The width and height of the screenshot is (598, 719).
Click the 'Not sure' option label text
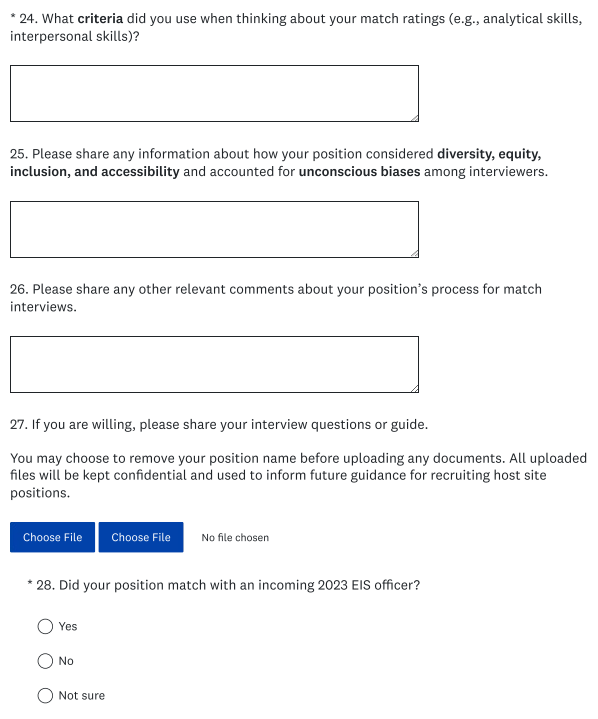[x=82, y=696]
